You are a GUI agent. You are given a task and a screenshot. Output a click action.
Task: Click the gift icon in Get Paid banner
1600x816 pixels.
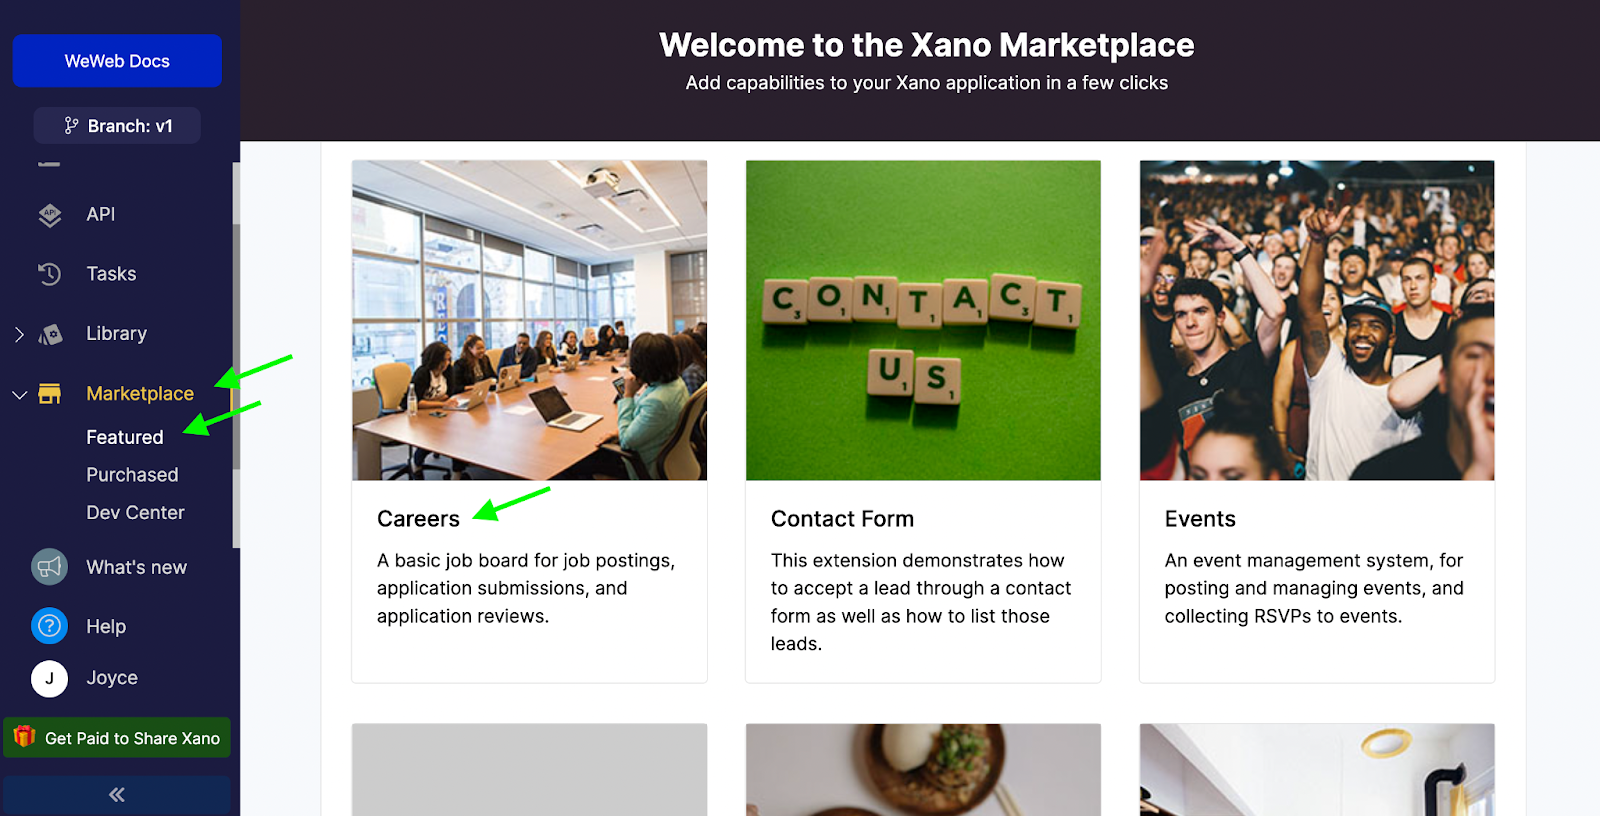23,738
